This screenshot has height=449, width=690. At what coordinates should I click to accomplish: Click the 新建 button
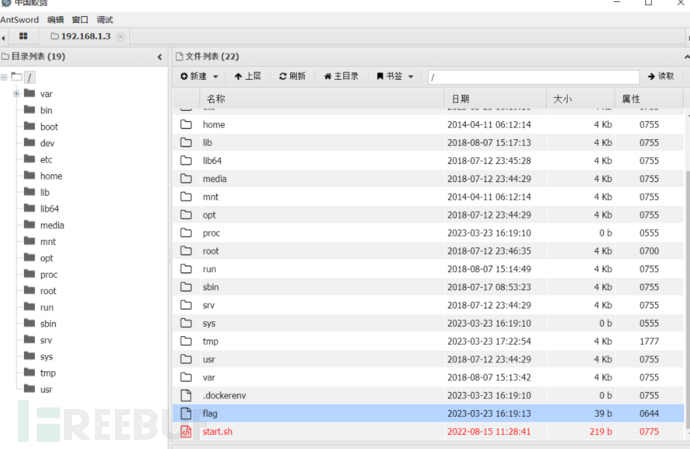[194, 76]
